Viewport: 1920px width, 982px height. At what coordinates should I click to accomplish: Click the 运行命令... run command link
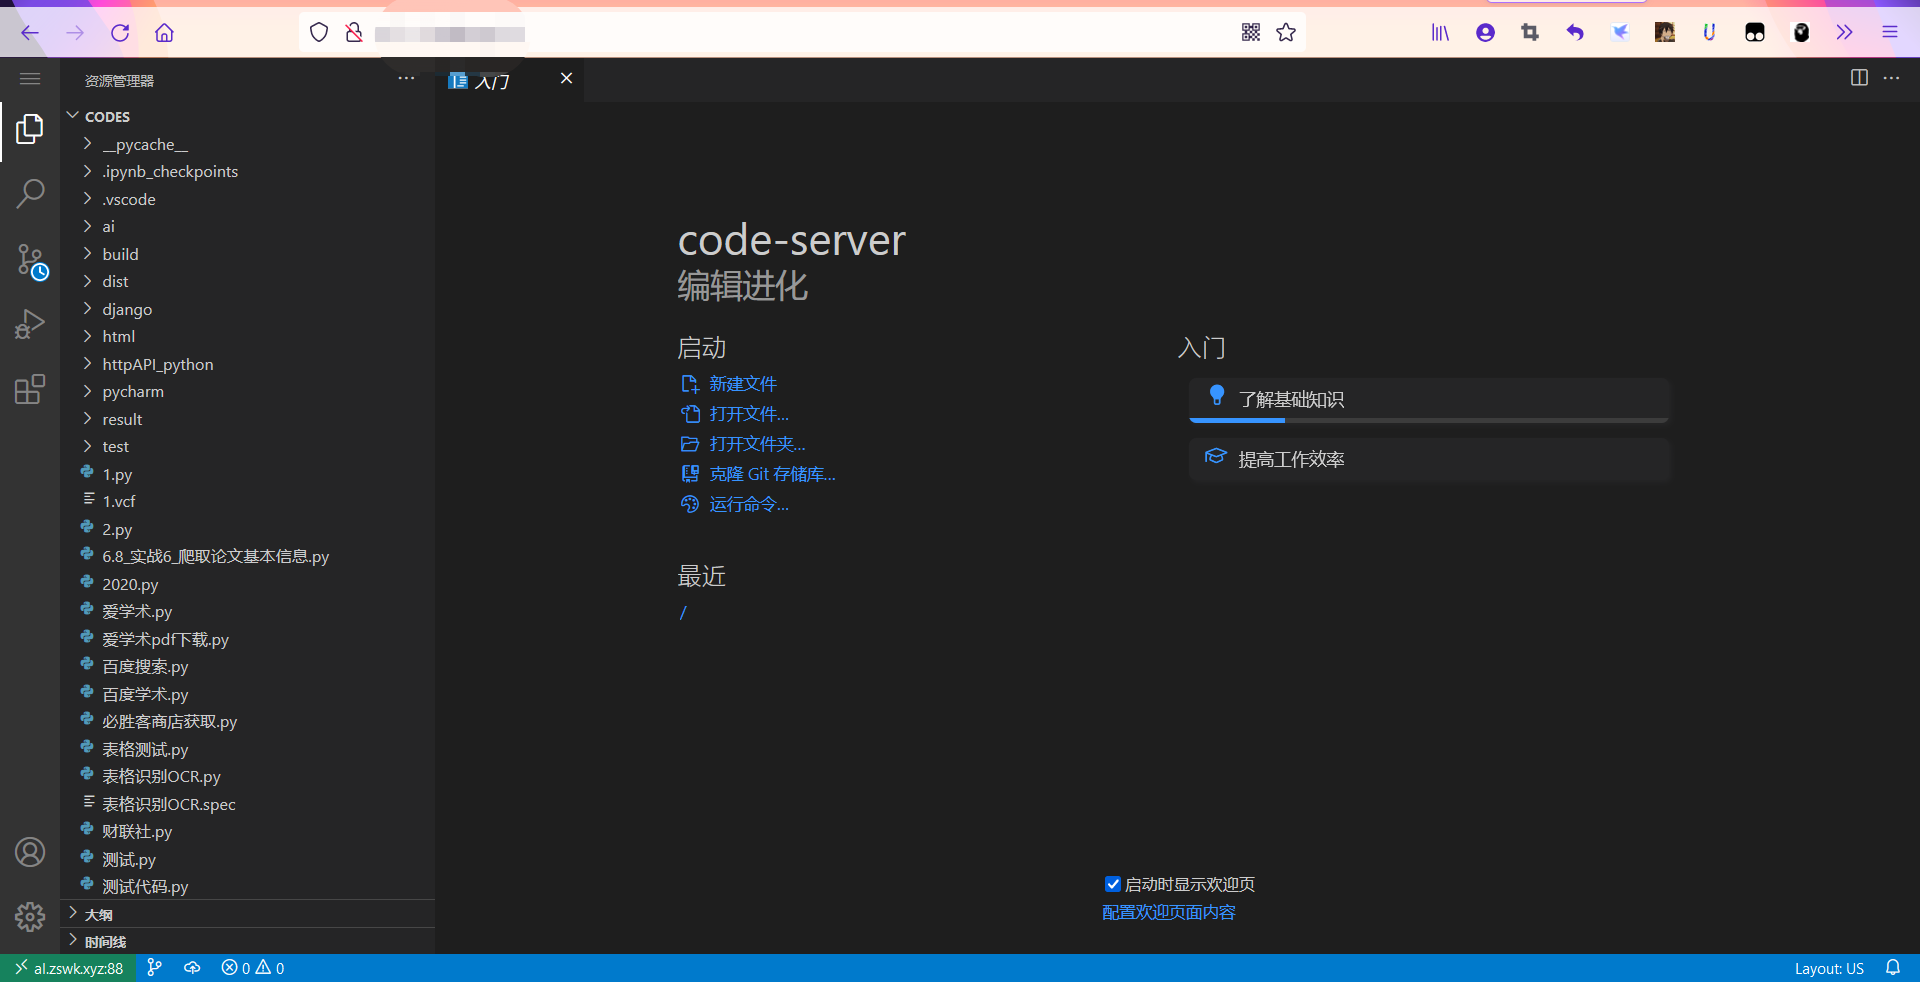[x=749, y=504]
